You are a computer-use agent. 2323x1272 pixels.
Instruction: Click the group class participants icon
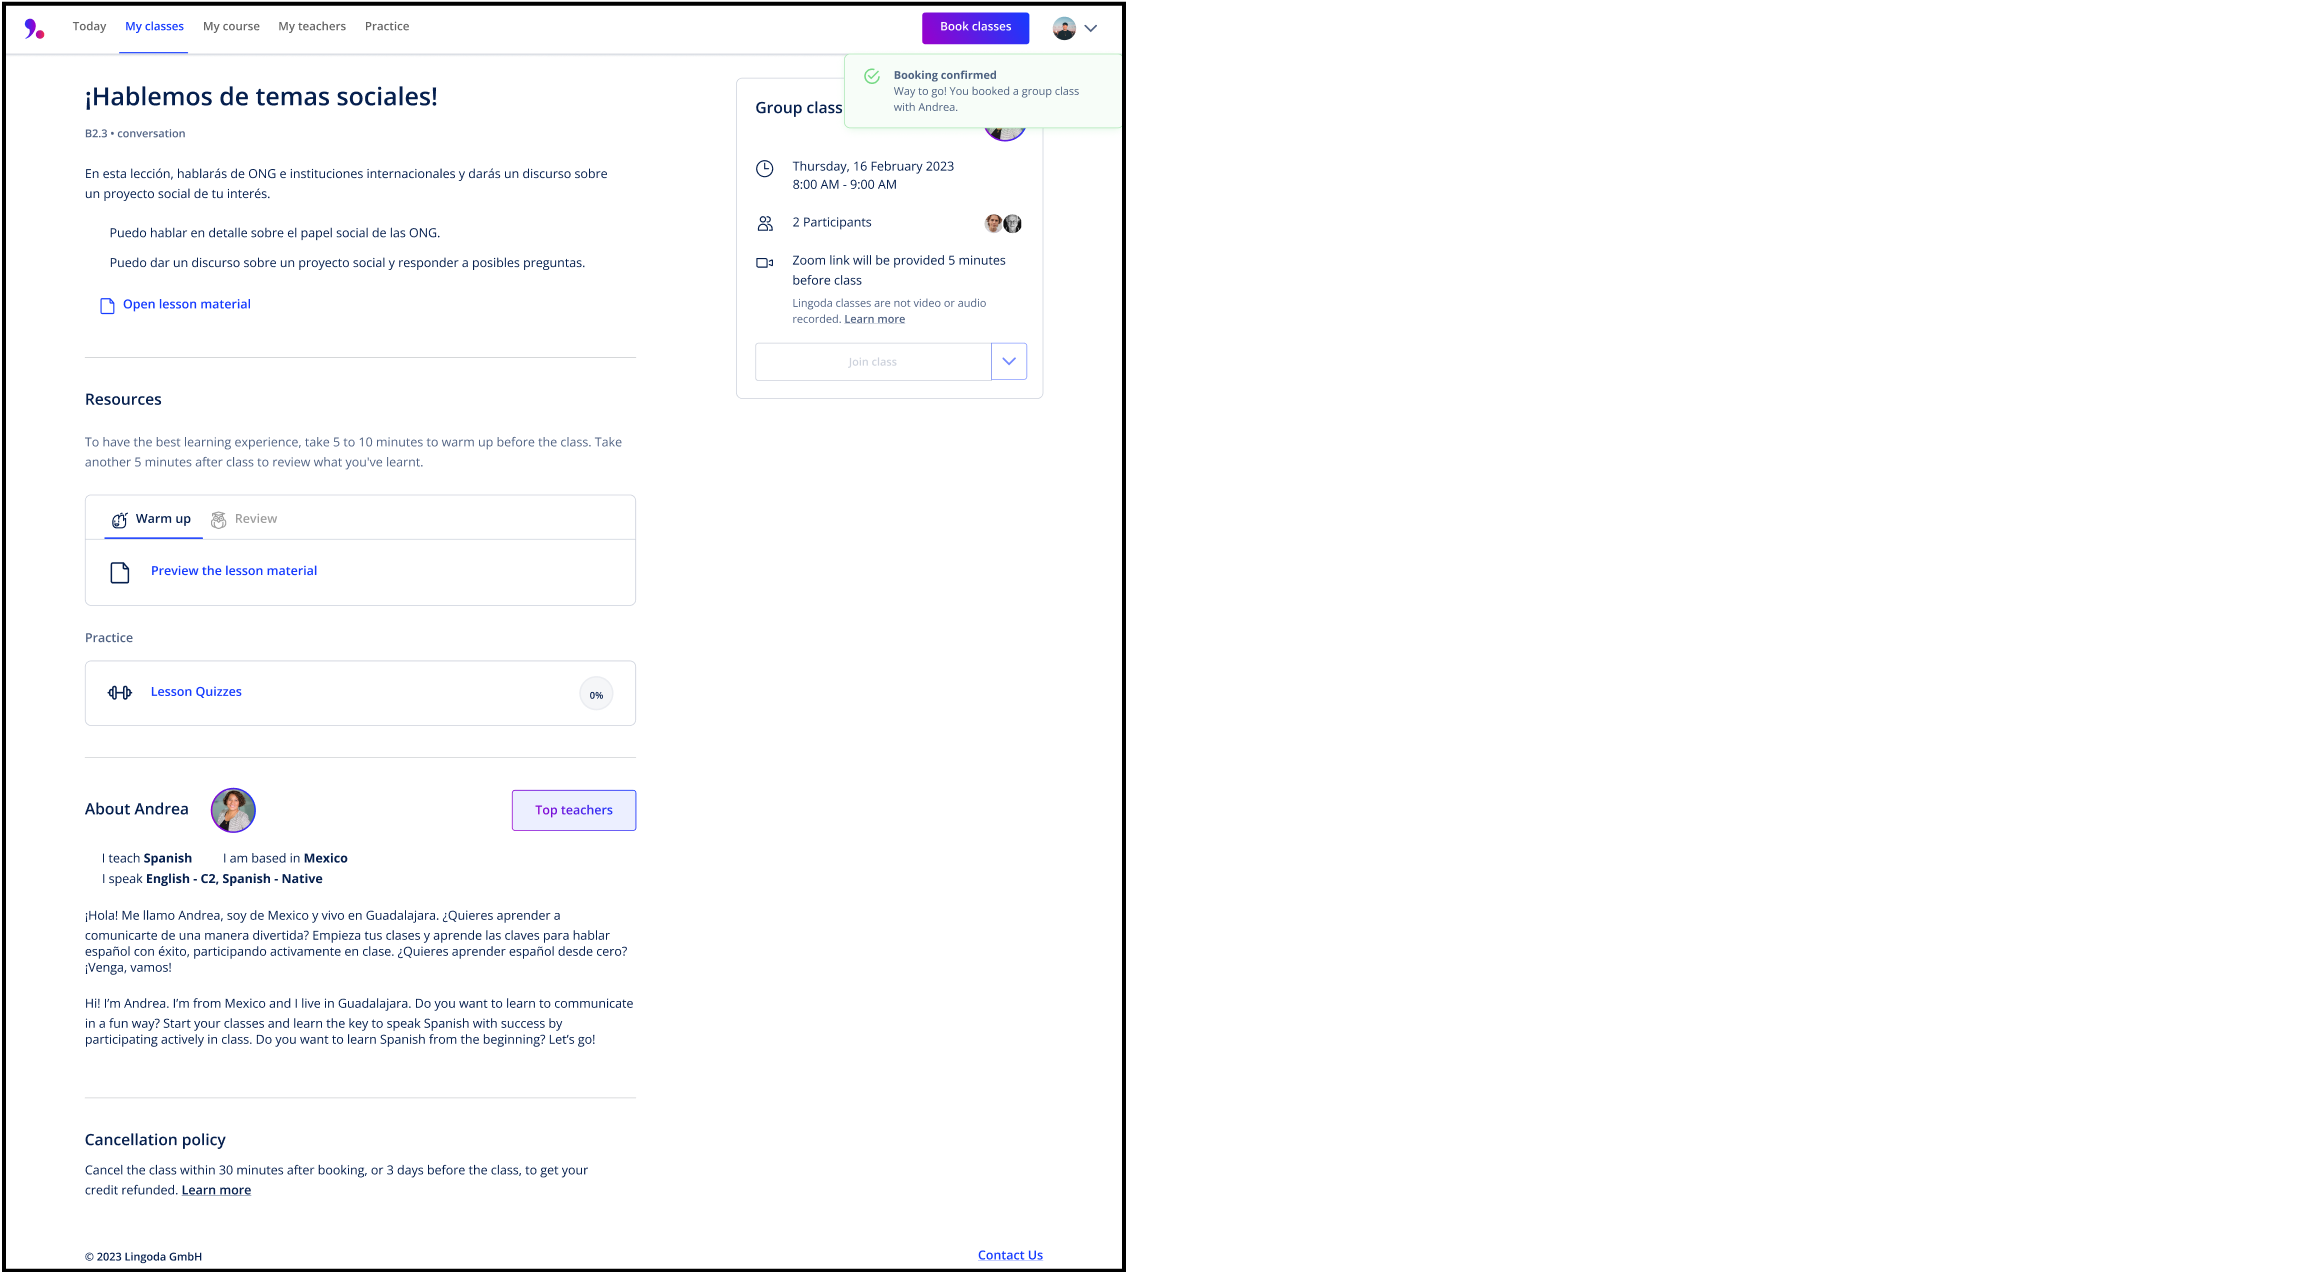pos(766,222)
